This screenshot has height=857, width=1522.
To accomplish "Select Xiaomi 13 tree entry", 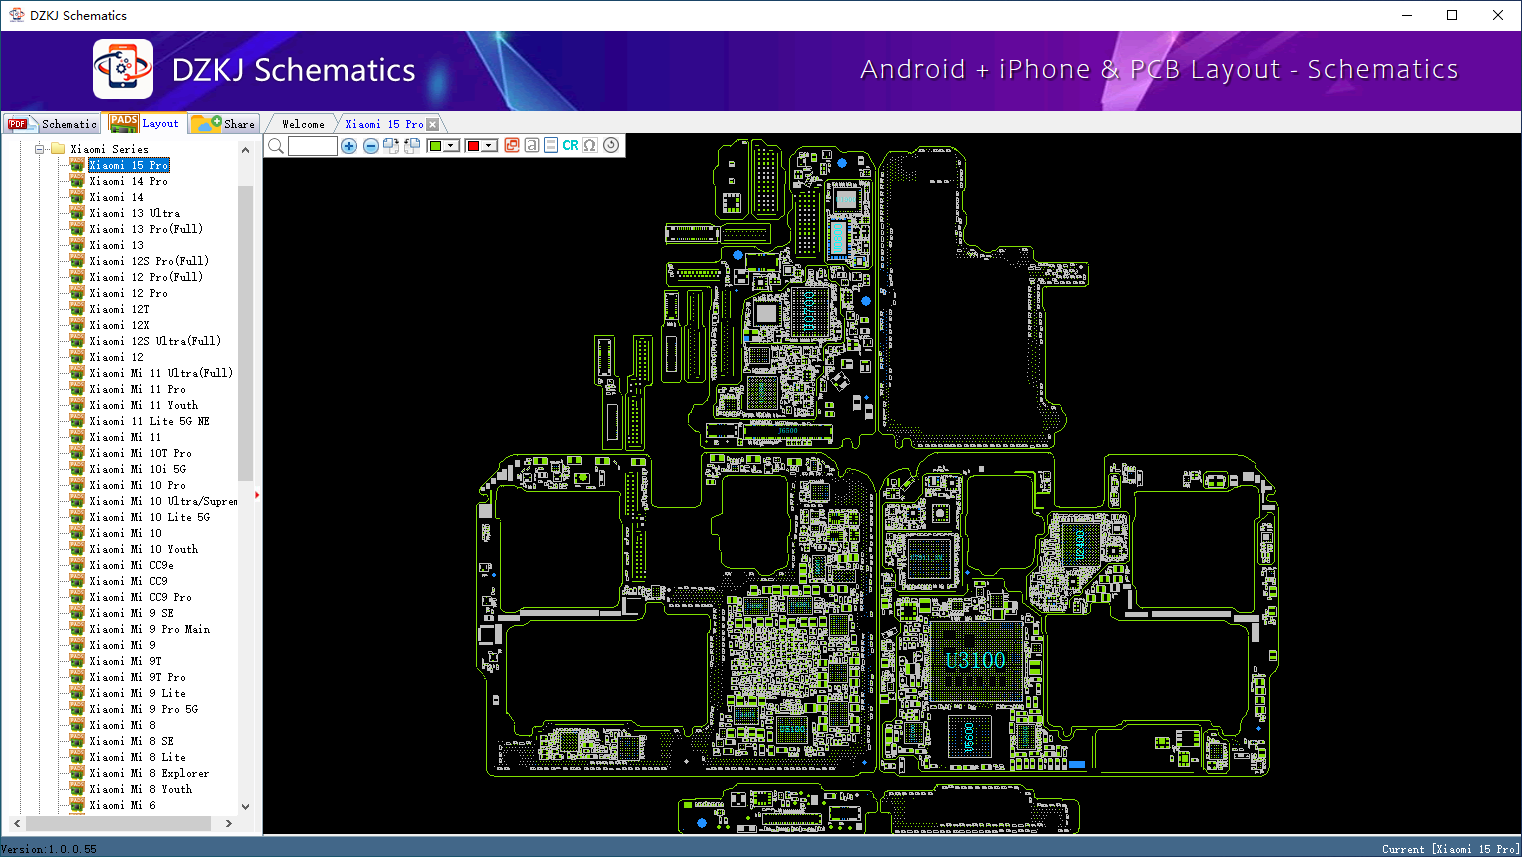I will point(116,245).
